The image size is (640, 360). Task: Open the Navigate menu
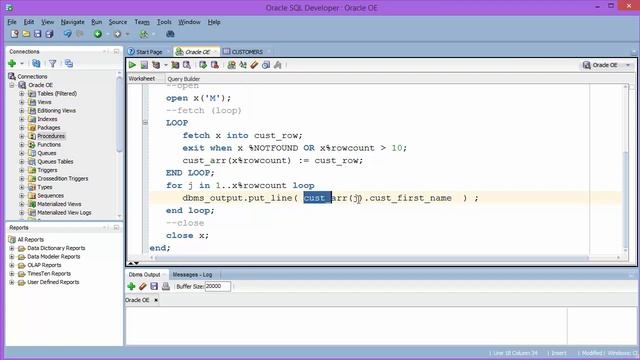[73, 22]
